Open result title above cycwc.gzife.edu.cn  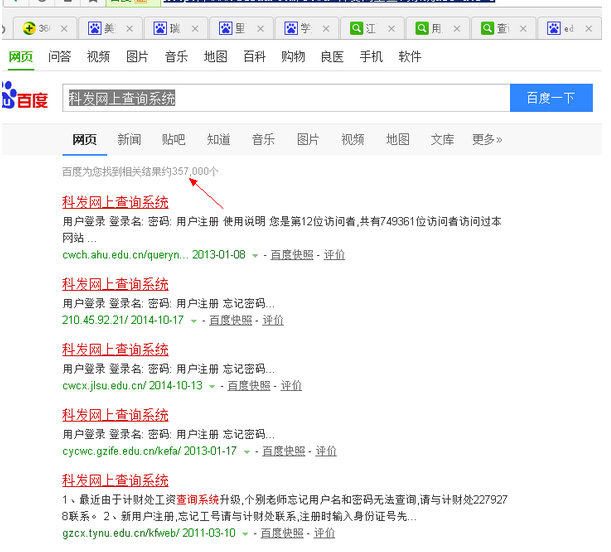(115, 415)
